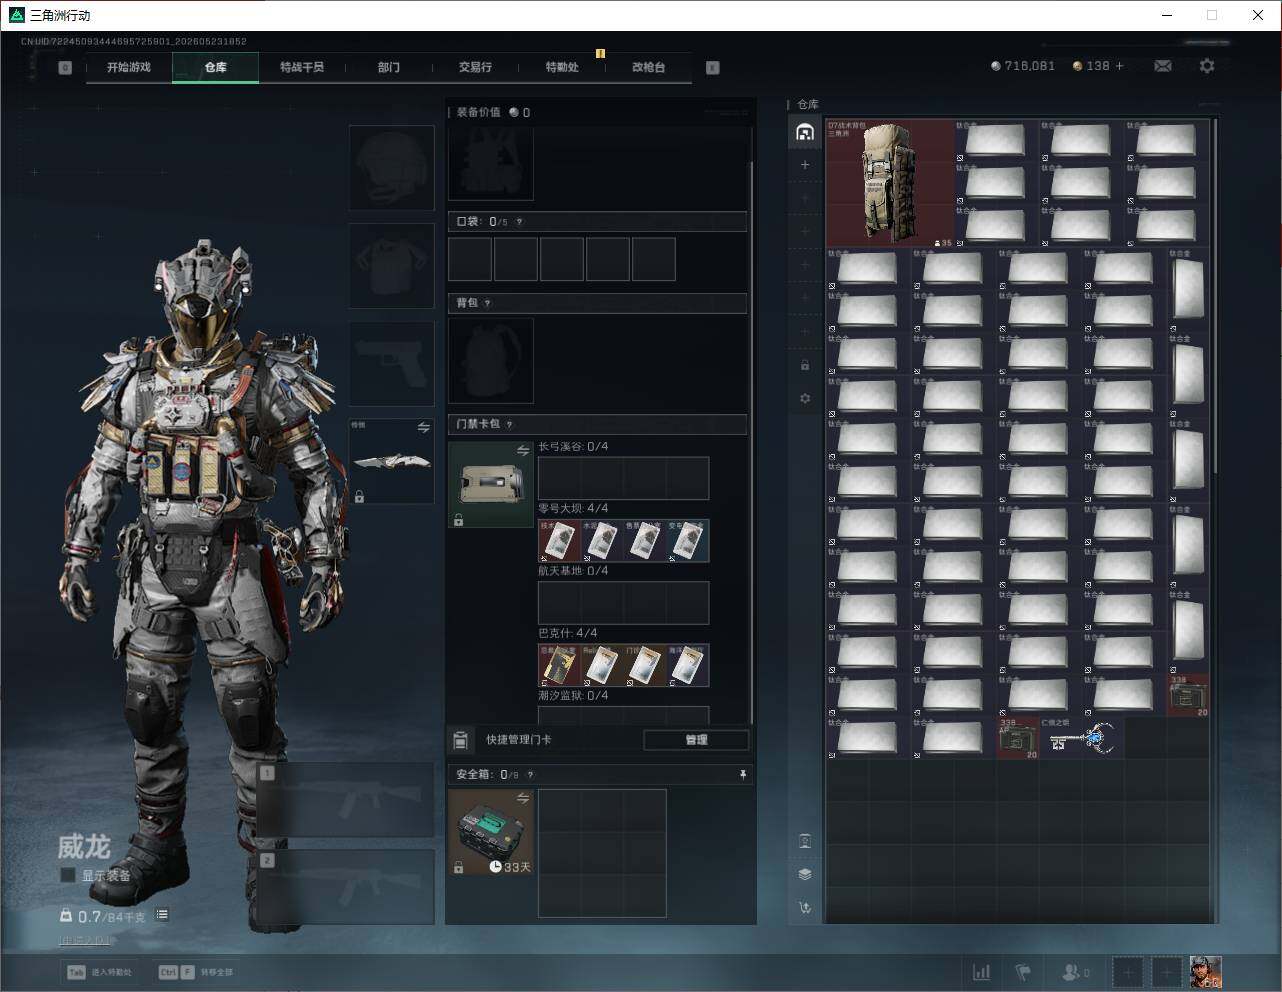Click ammo box item in last column
The image size is (1282, 992).
(x=1188, y=696)
